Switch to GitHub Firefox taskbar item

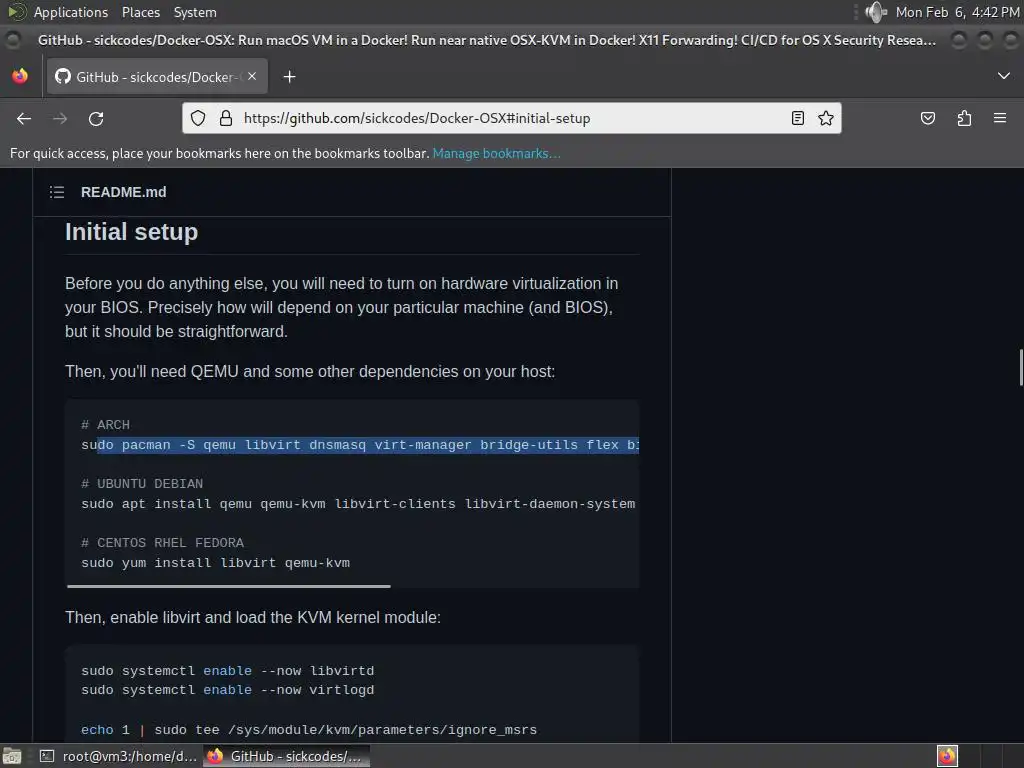pos(286,756)
